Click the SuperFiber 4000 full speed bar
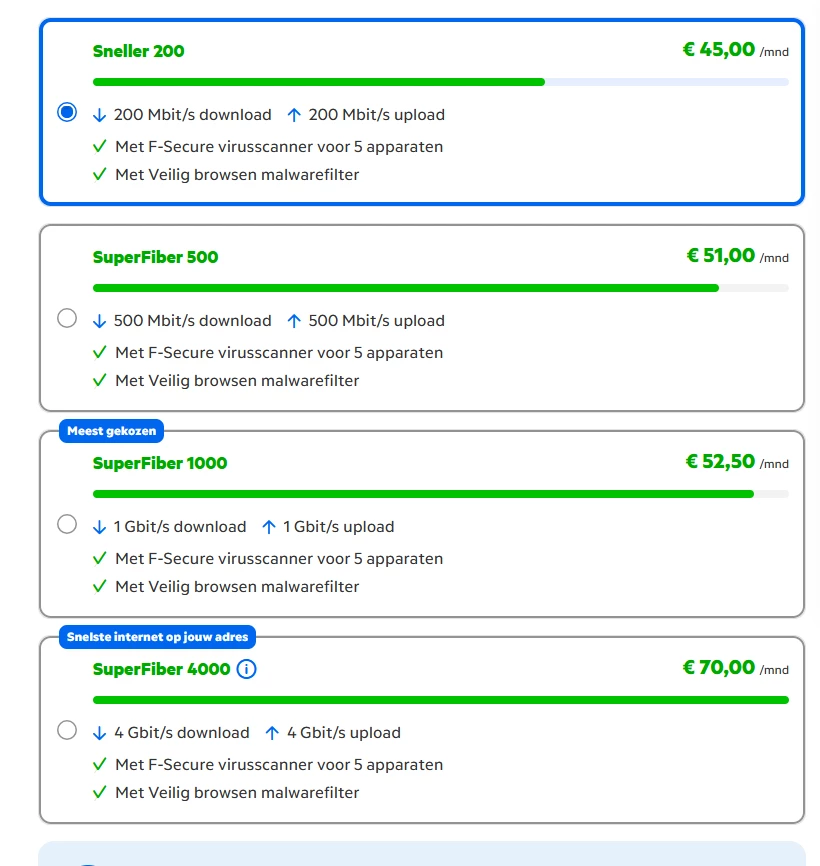The height and width of the screenshot is (866, 820). (441, 700)
